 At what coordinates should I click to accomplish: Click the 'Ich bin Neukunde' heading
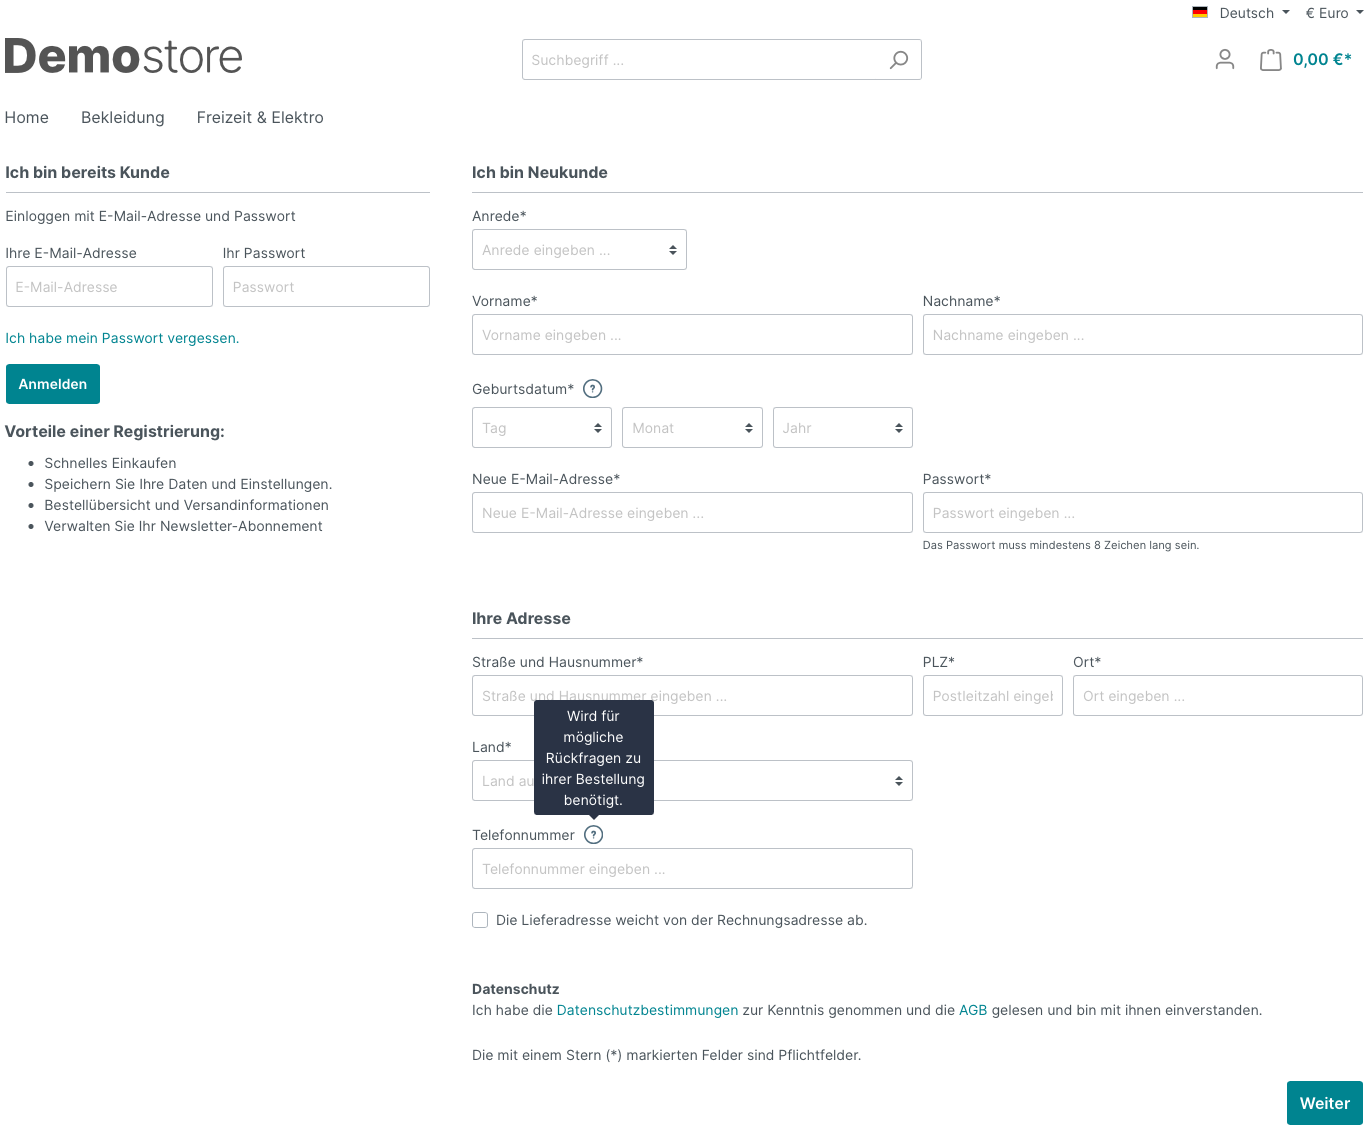pos(540,173)
